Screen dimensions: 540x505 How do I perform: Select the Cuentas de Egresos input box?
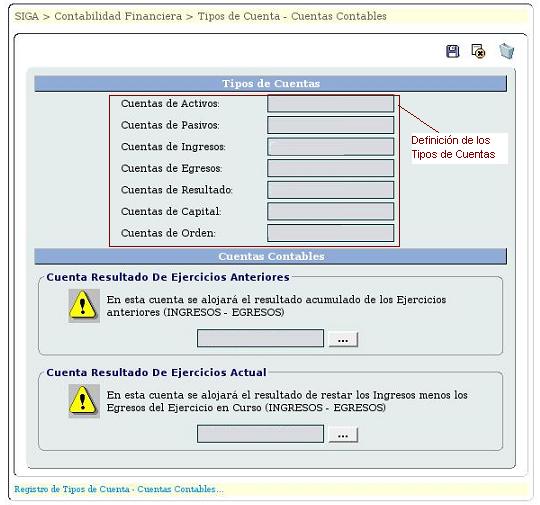(330, 168)
